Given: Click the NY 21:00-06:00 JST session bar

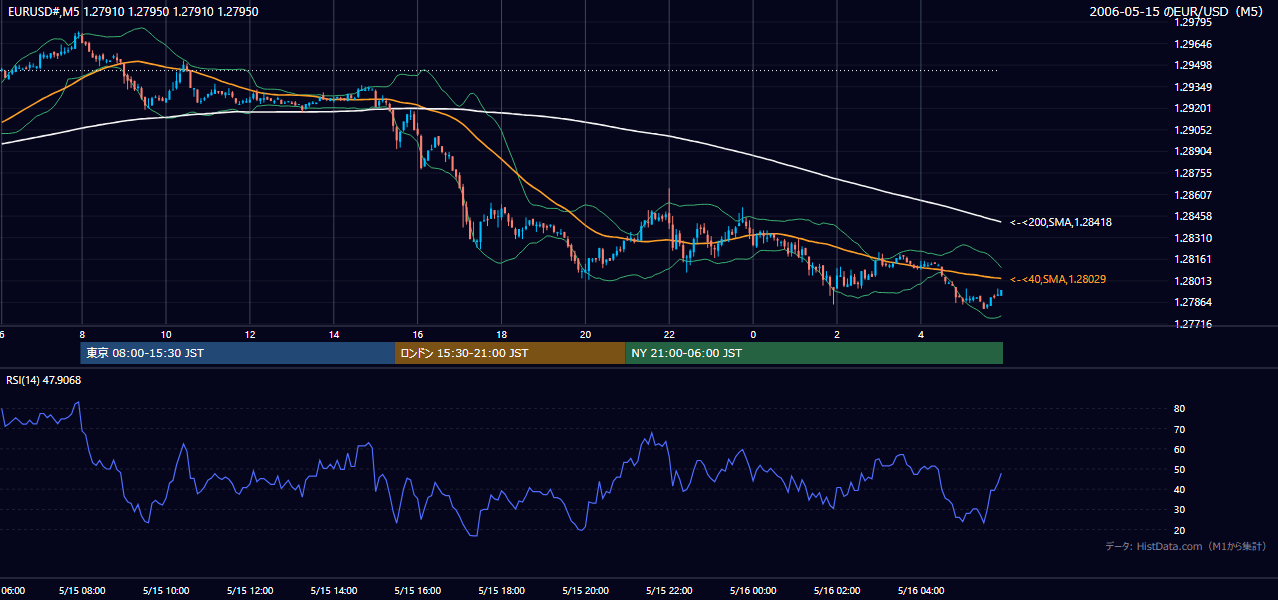Looking at the screenshot, I should pos(814,353).
